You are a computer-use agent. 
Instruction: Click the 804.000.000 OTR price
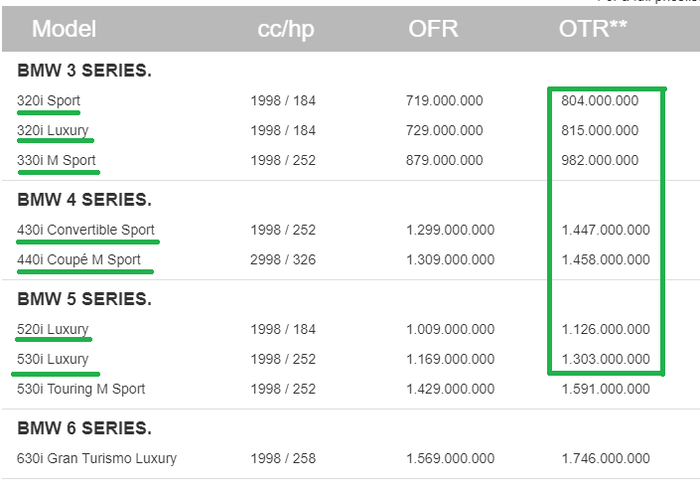click(600, 101)
